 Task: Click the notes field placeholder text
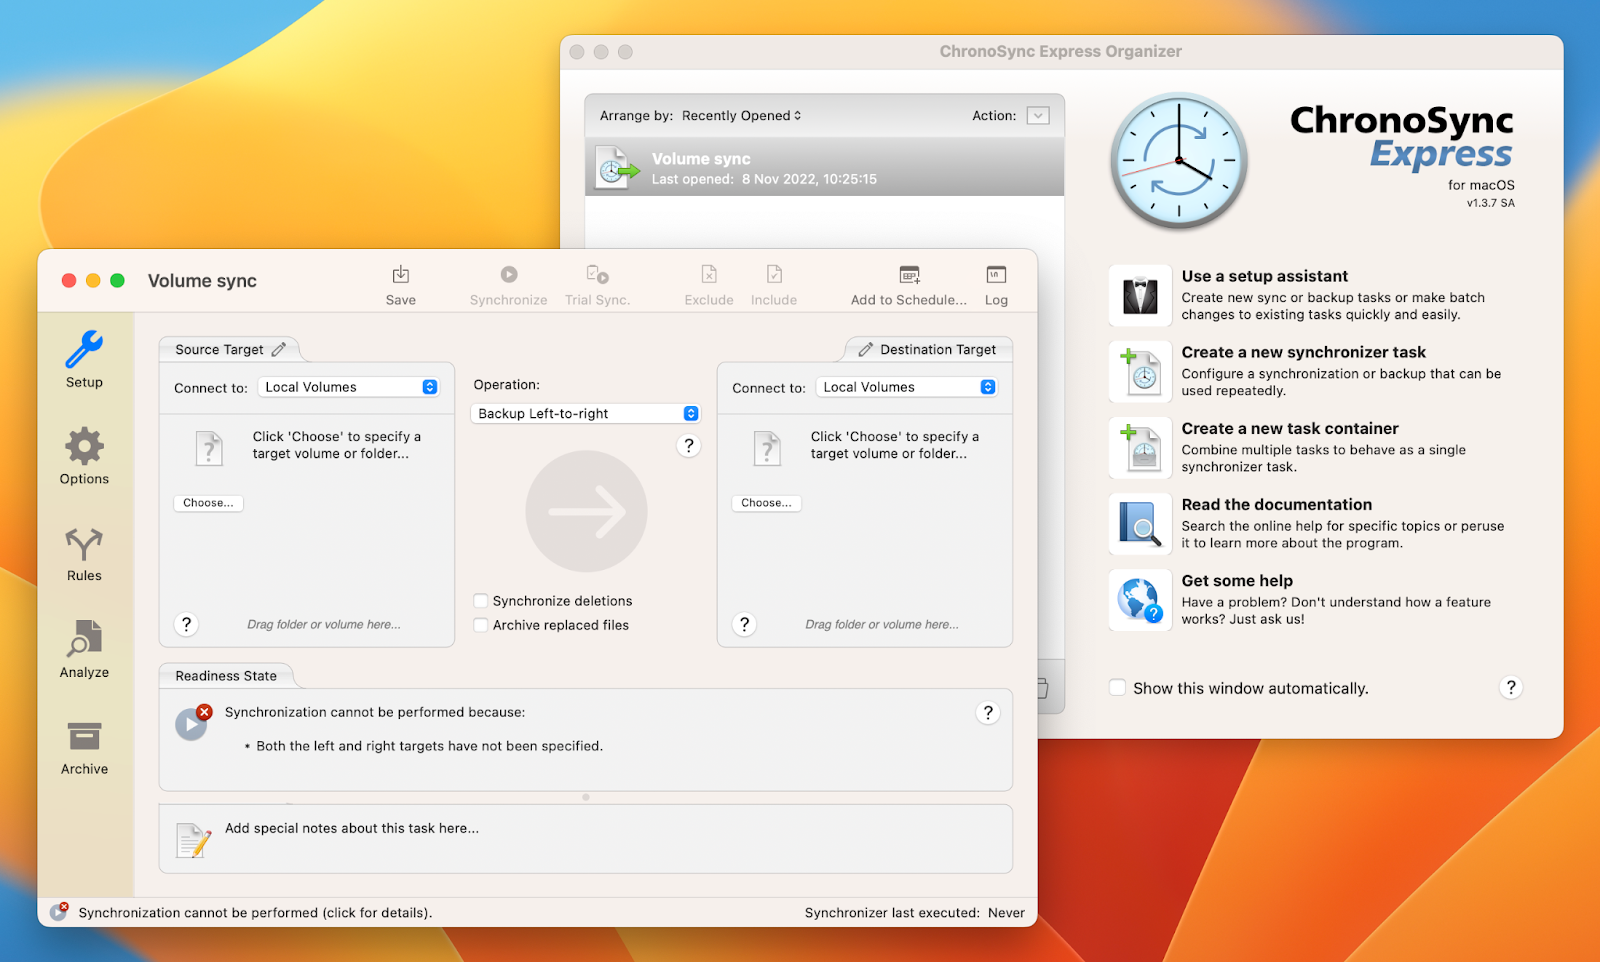tap(352, 828)
